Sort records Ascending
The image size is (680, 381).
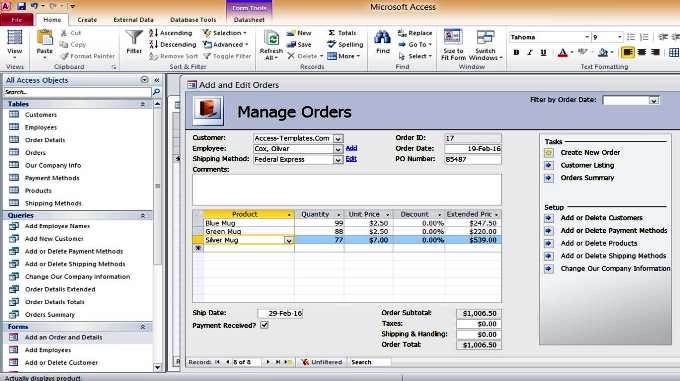pos(170,33)
